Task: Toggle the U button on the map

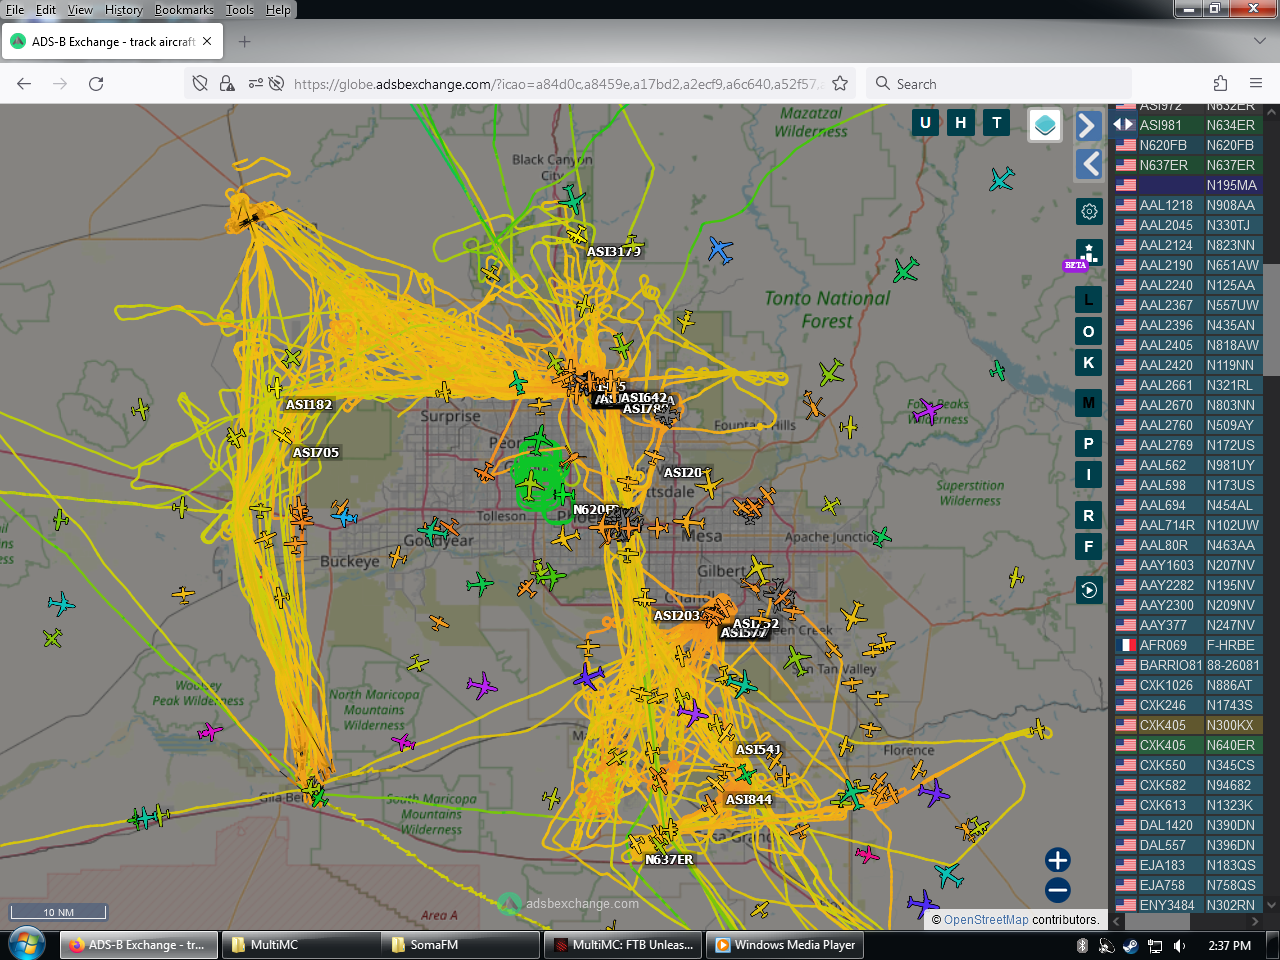Action: 925,123
